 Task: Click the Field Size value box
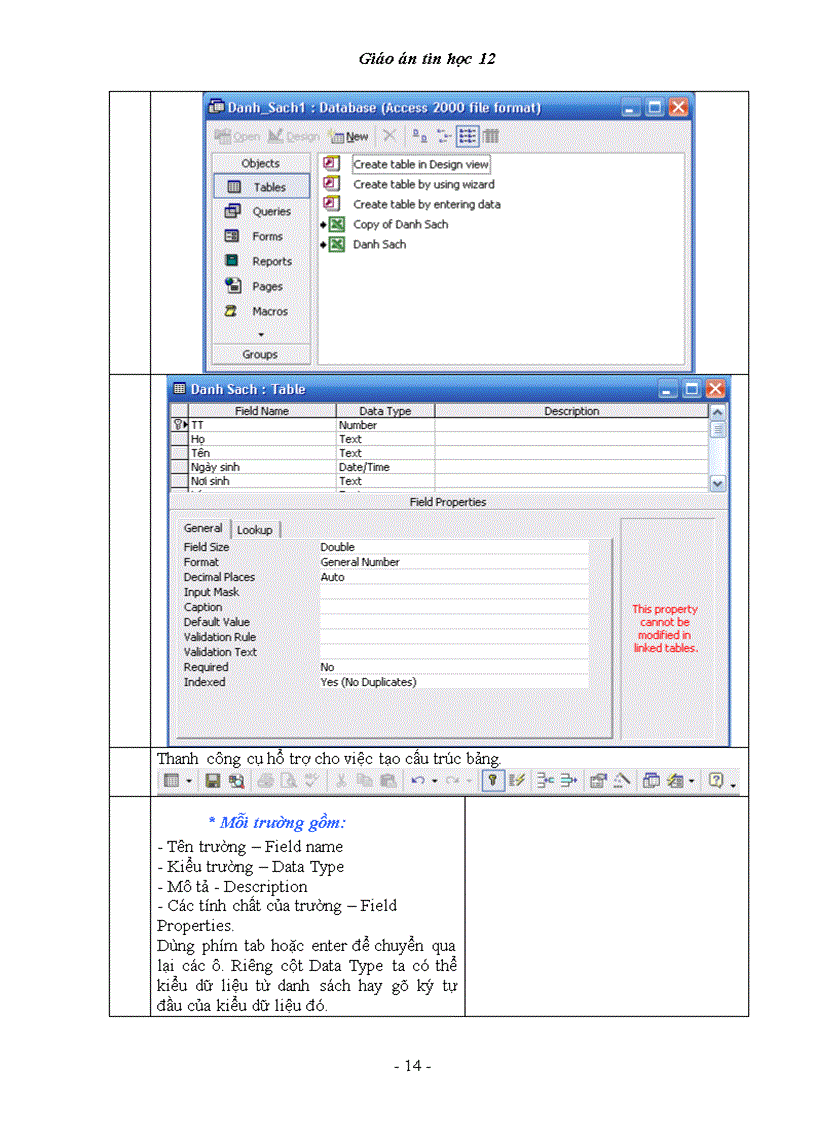[452, 547]
